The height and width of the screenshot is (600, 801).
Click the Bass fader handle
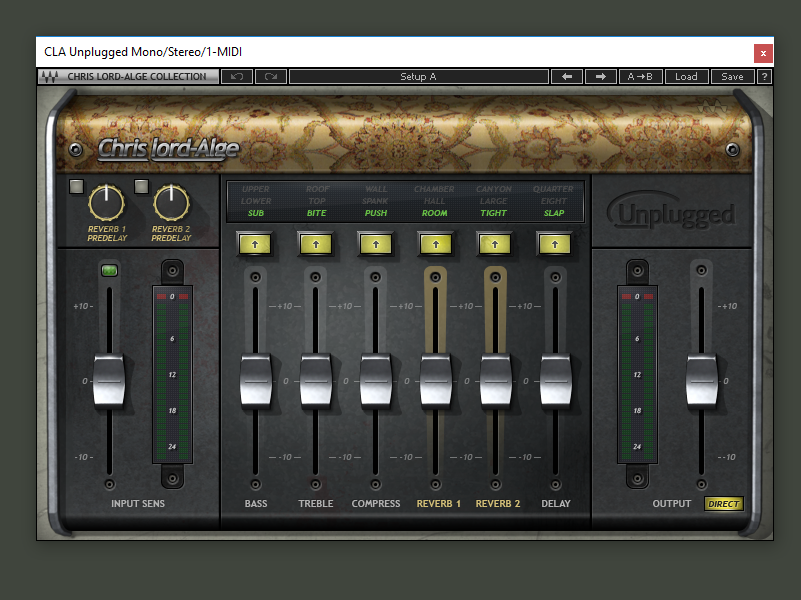click(x=256, y=381)
